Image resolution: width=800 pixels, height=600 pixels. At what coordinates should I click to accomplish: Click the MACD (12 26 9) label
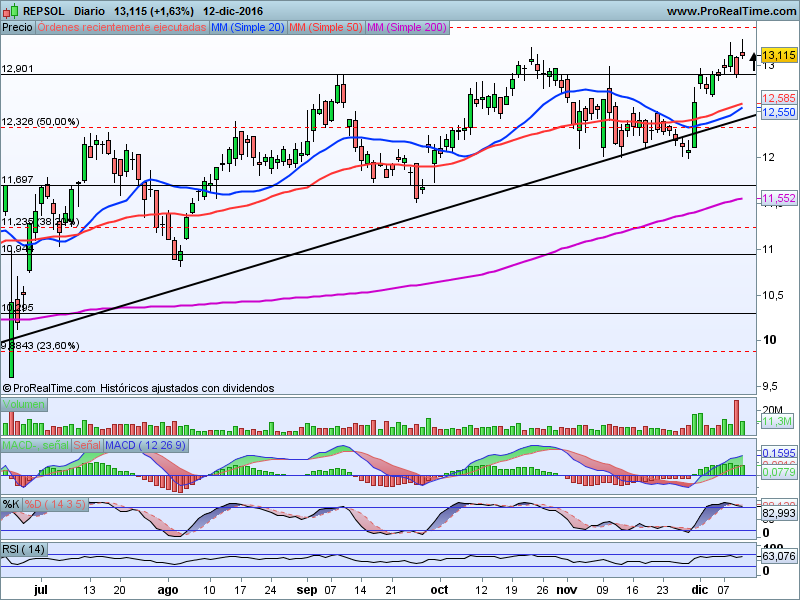point(145,445)
